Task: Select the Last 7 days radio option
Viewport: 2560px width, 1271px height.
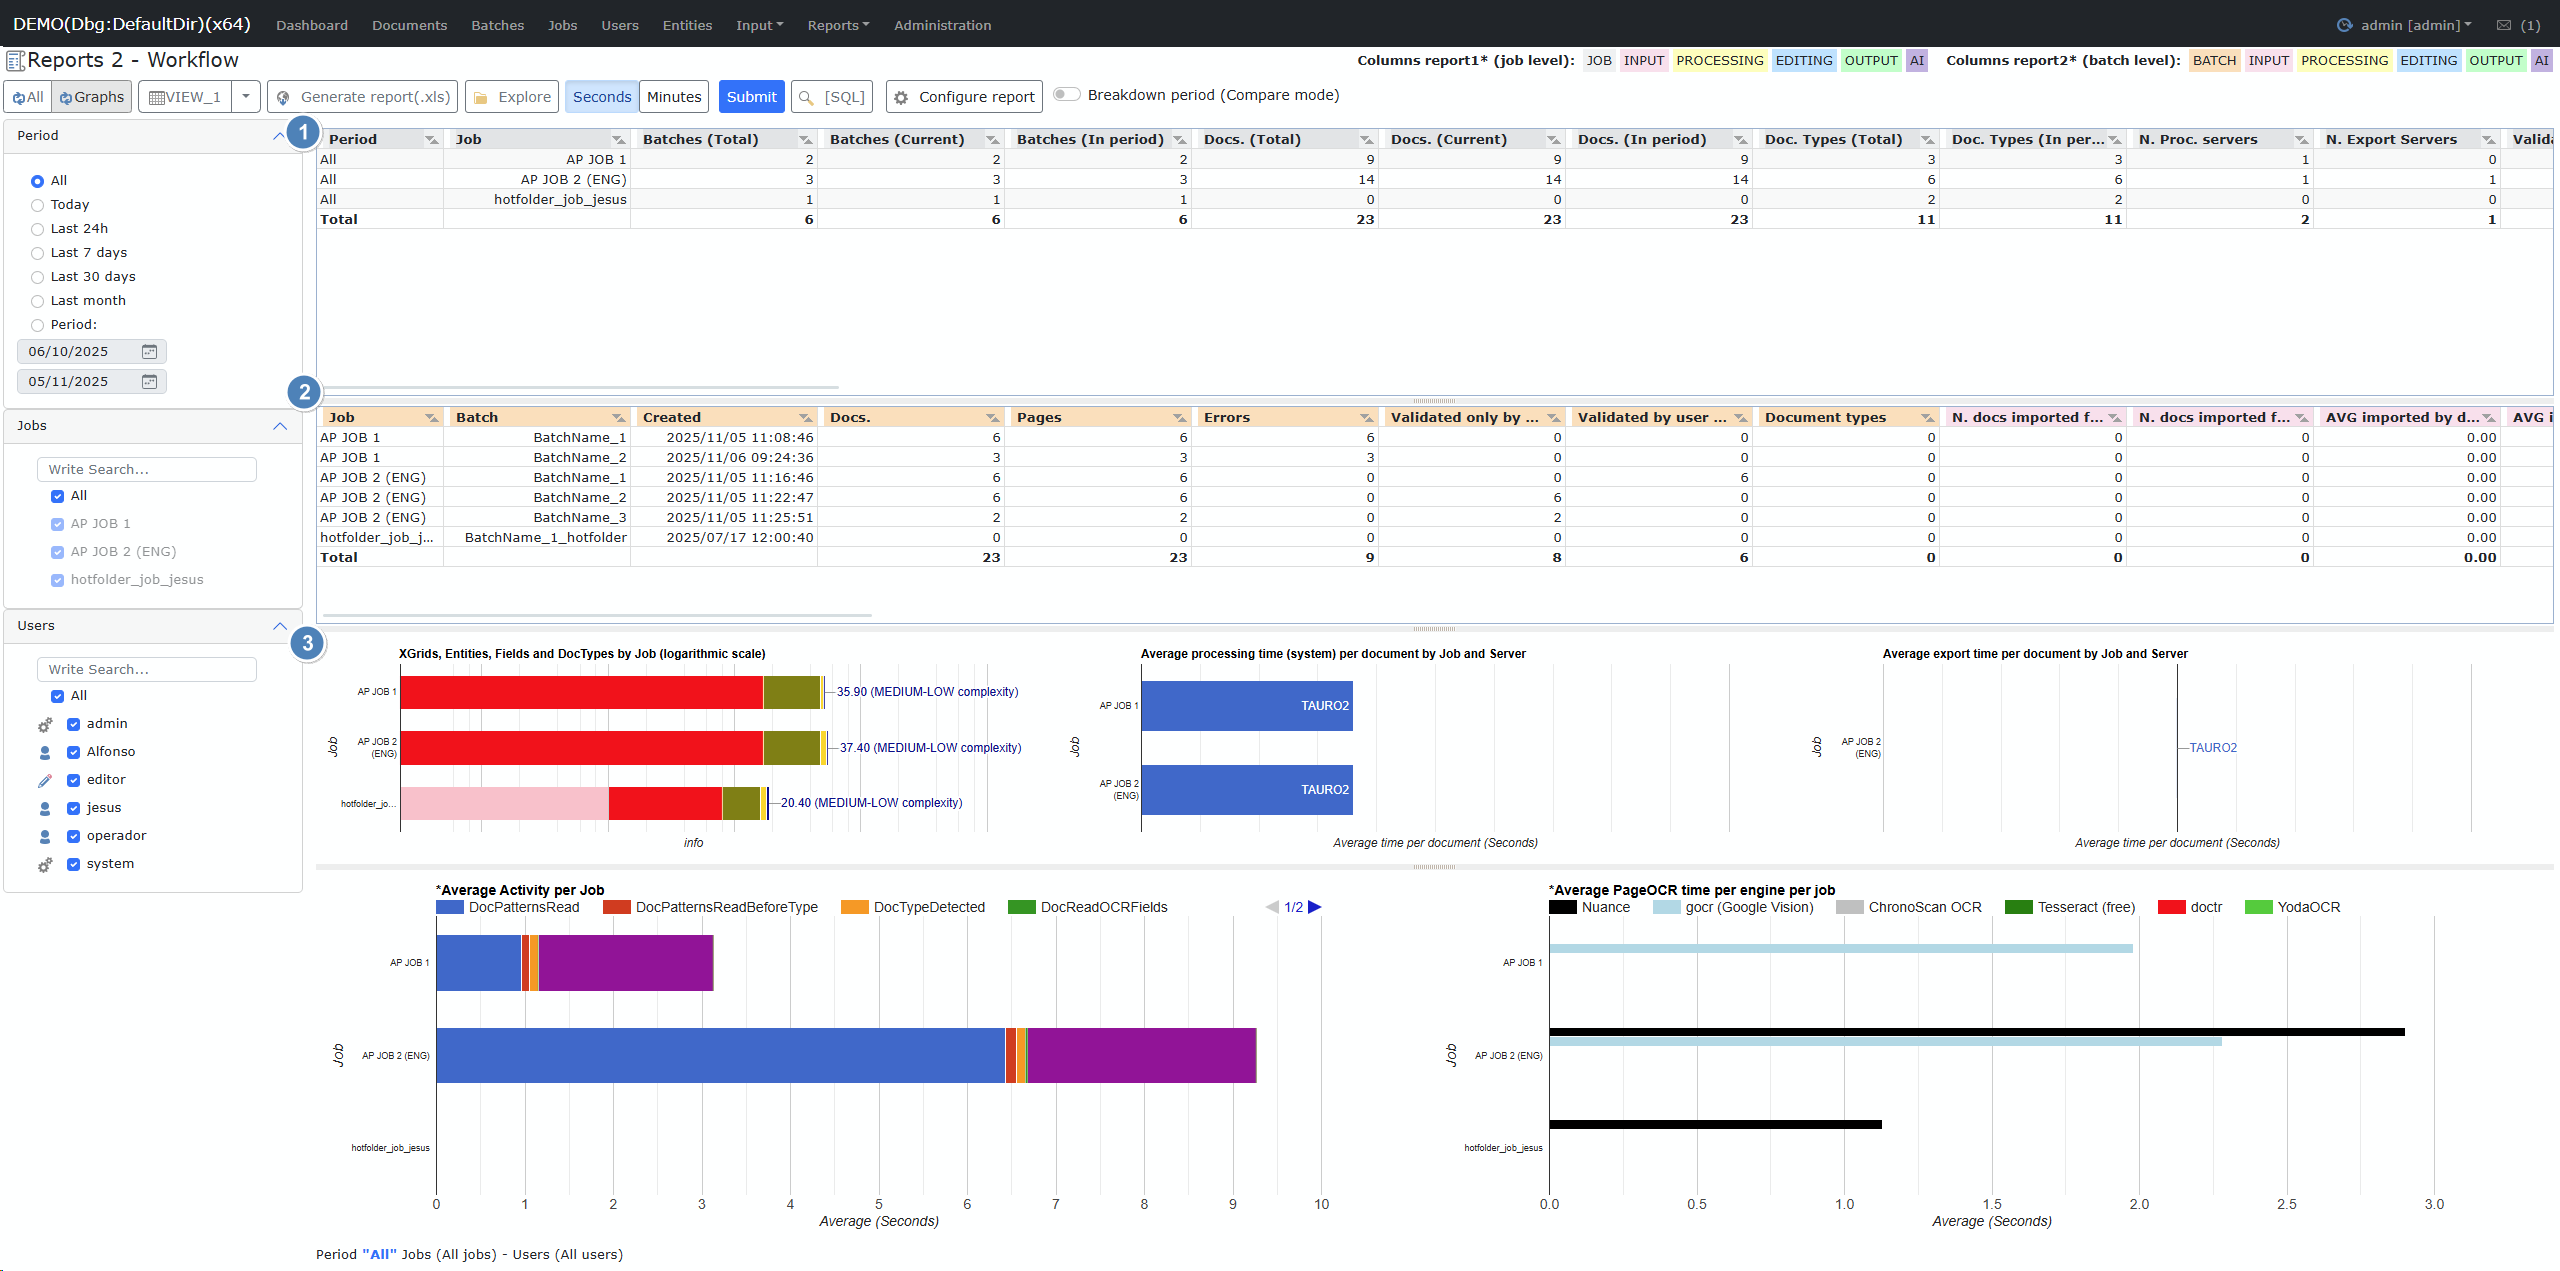Action: (37, 253)
